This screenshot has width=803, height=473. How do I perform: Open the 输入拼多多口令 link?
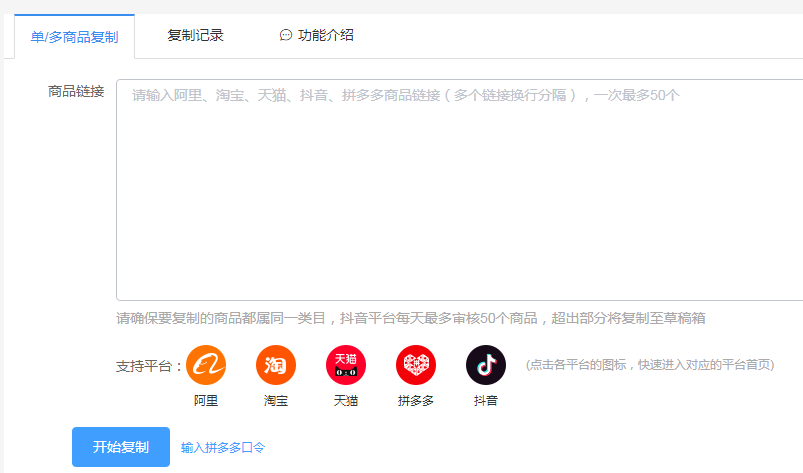coord(223,447)
